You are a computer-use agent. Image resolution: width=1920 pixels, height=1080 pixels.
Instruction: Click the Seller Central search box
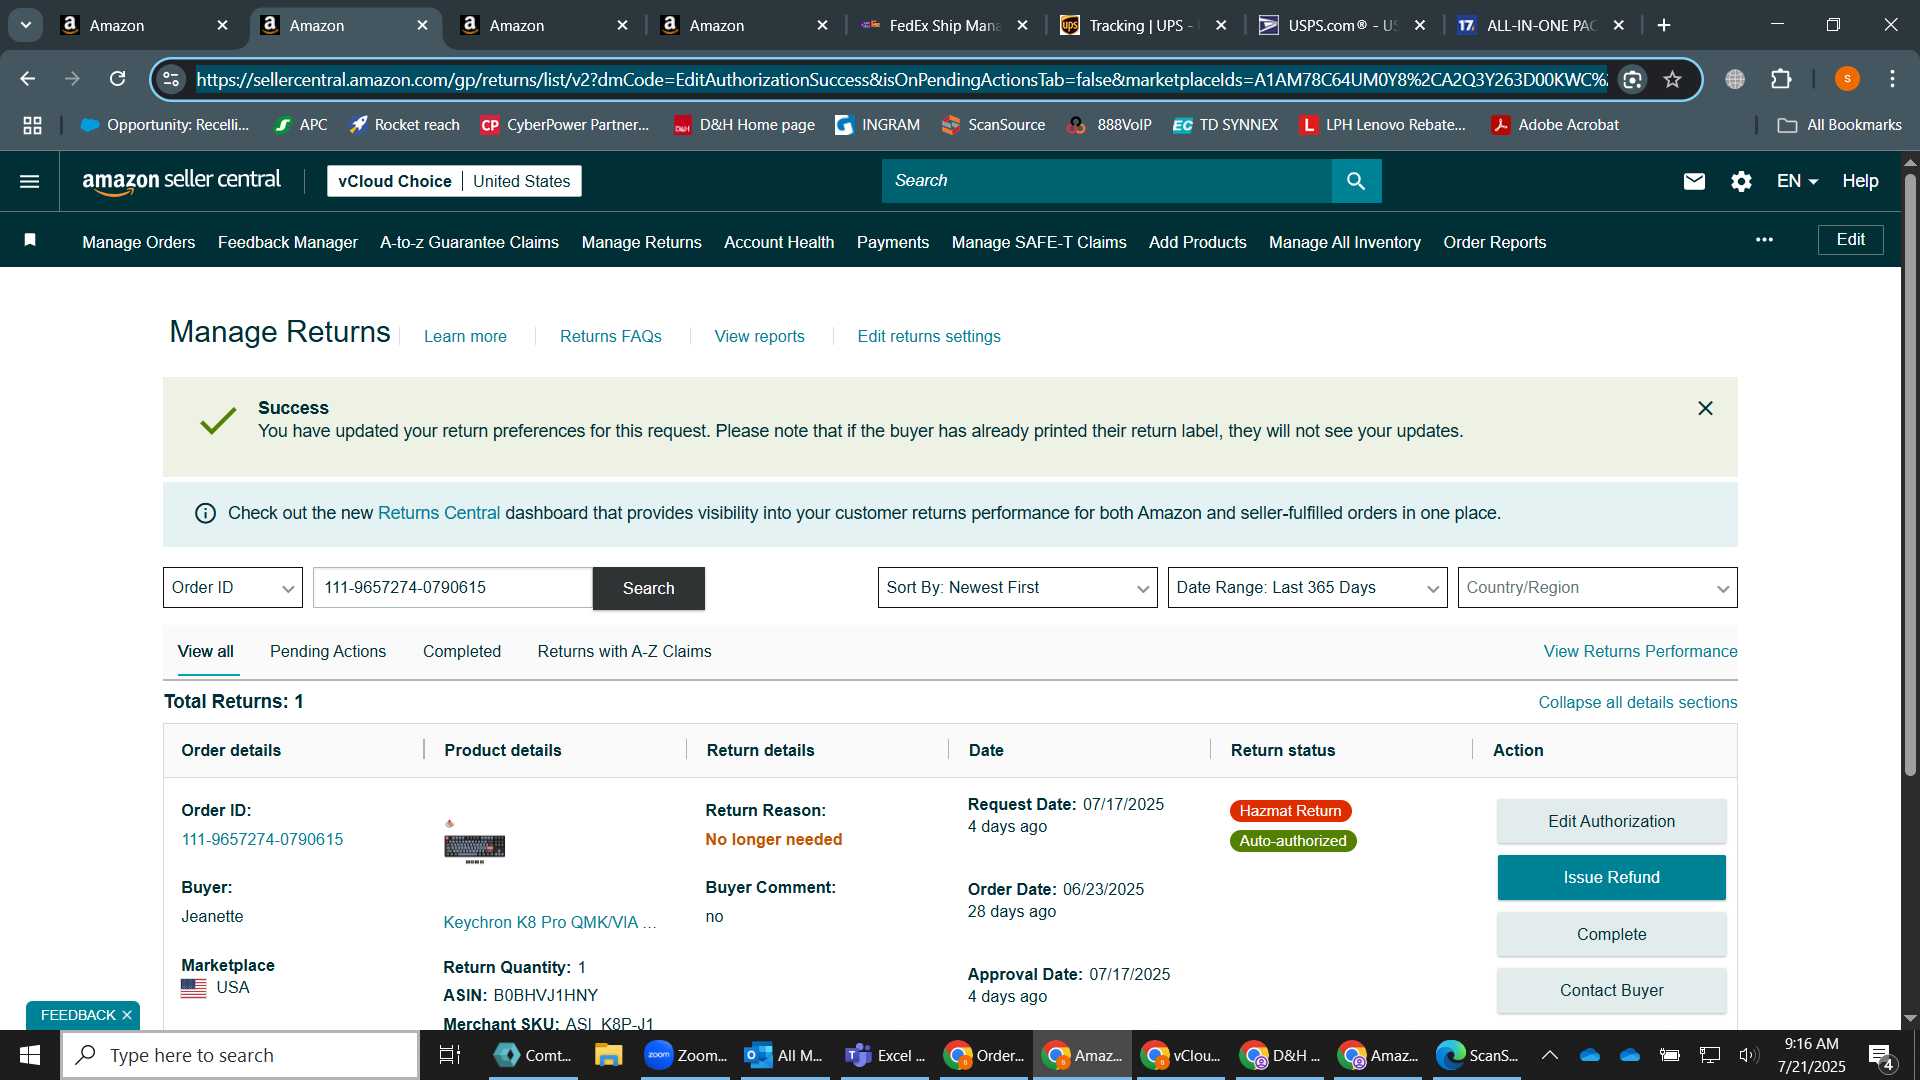point(1107,181)
